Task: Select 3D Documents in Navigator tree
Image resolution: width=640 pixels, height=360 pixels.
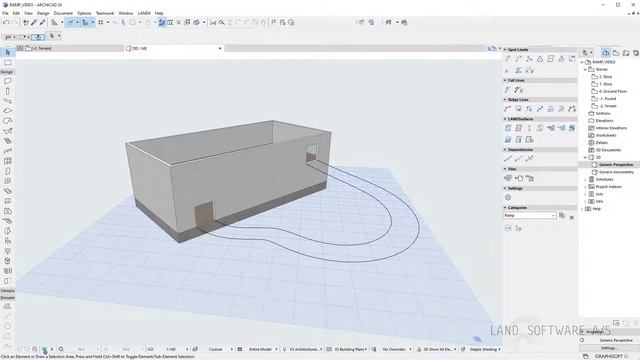Action: pyautogui.click(x=608, y=150)
